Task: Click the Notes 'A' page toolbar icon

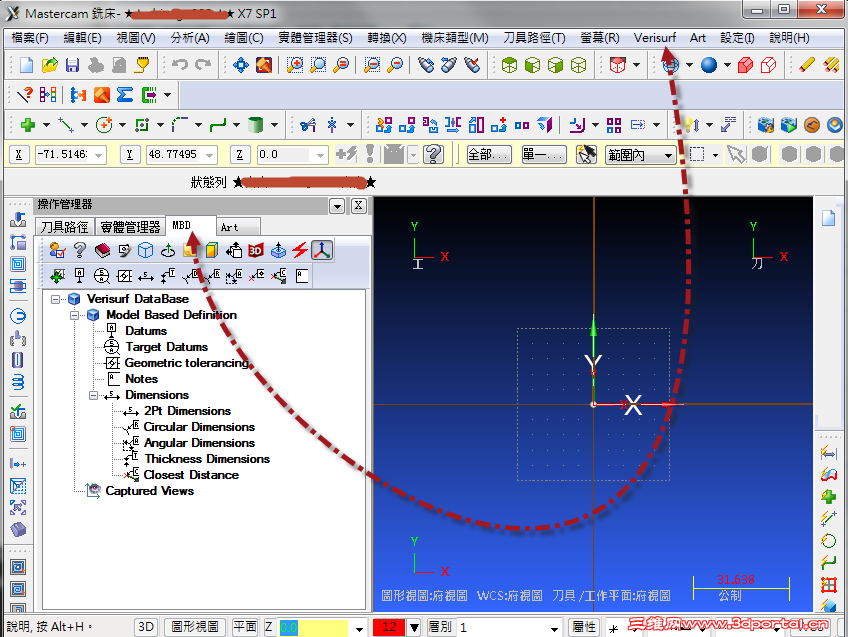Action: coord(302,276)
